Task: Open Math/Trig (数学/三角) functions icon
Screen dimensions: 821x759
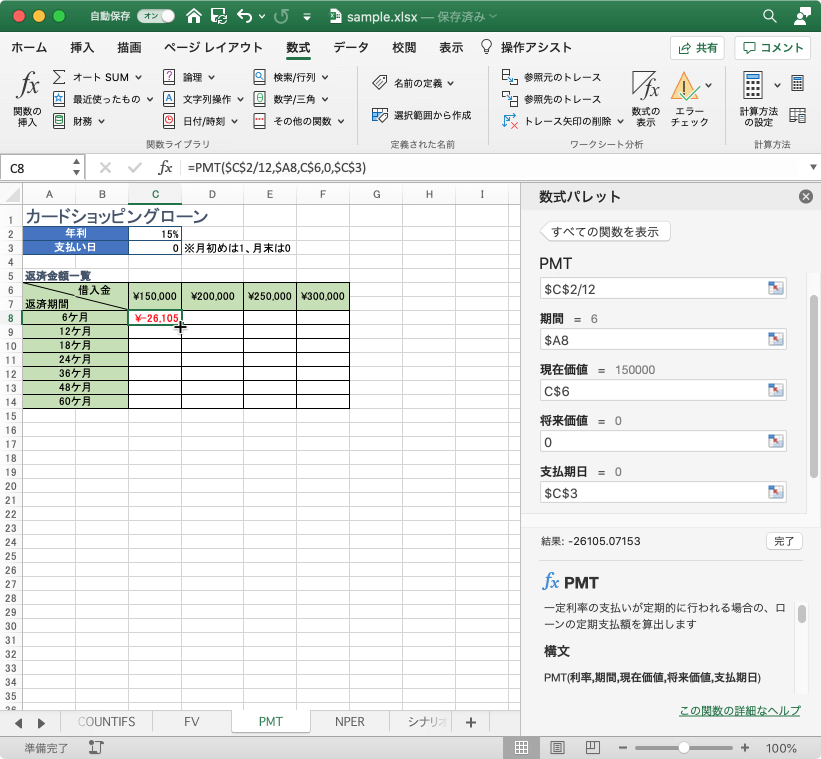Action: tap(259, 99)
